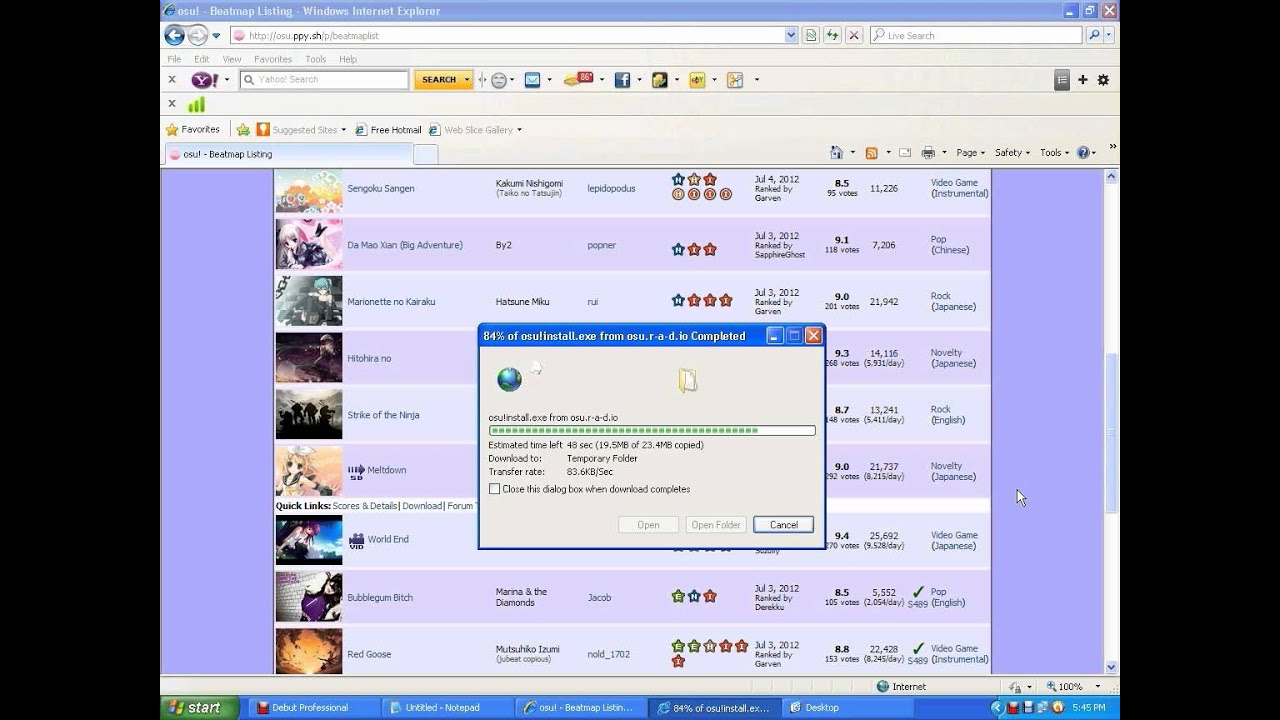Click the Windows start button
Viewport: 1280px width, 720px height.
pyautogui.click(x=199, y=707)
